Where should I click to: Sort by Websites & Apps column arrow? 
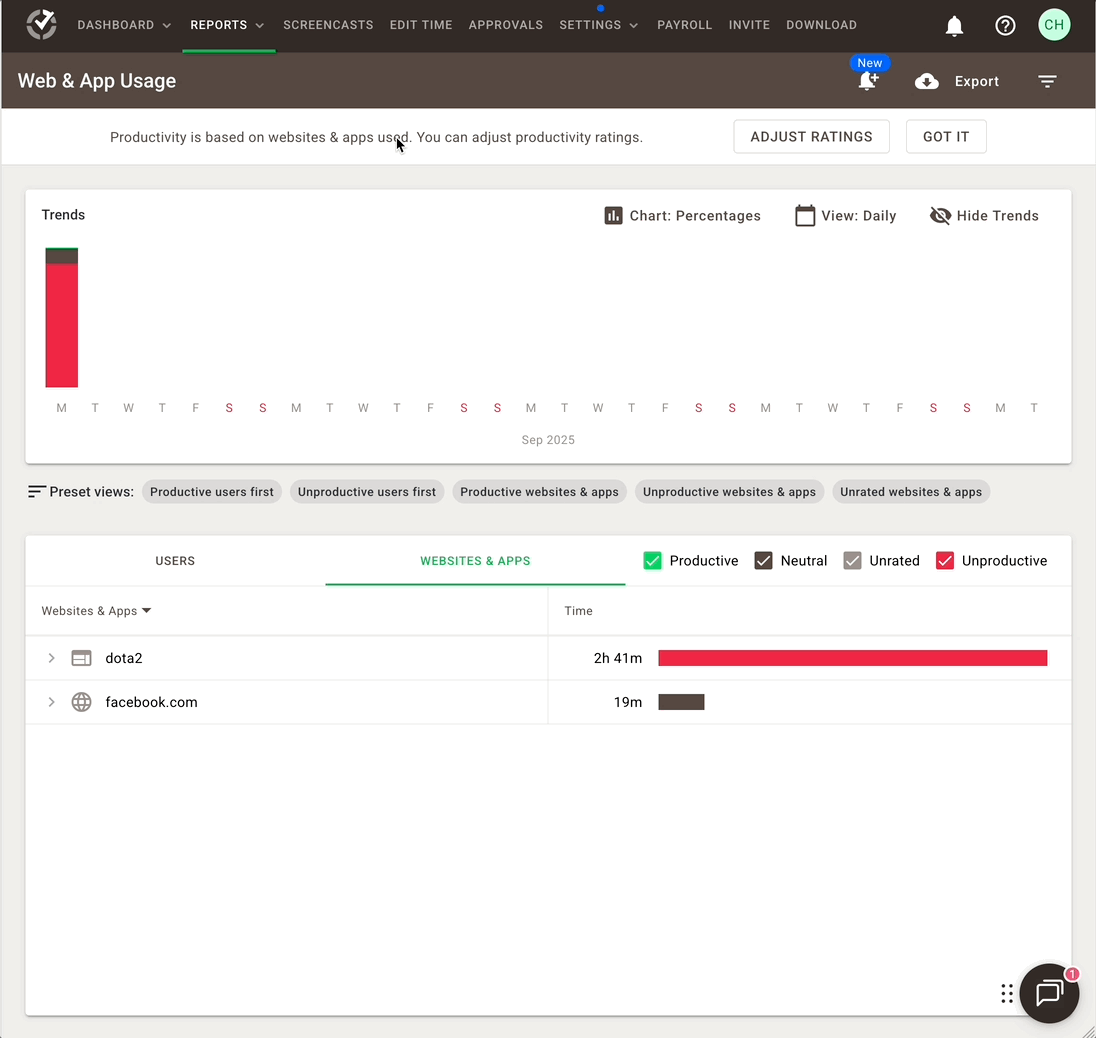(x=146, y=610)
